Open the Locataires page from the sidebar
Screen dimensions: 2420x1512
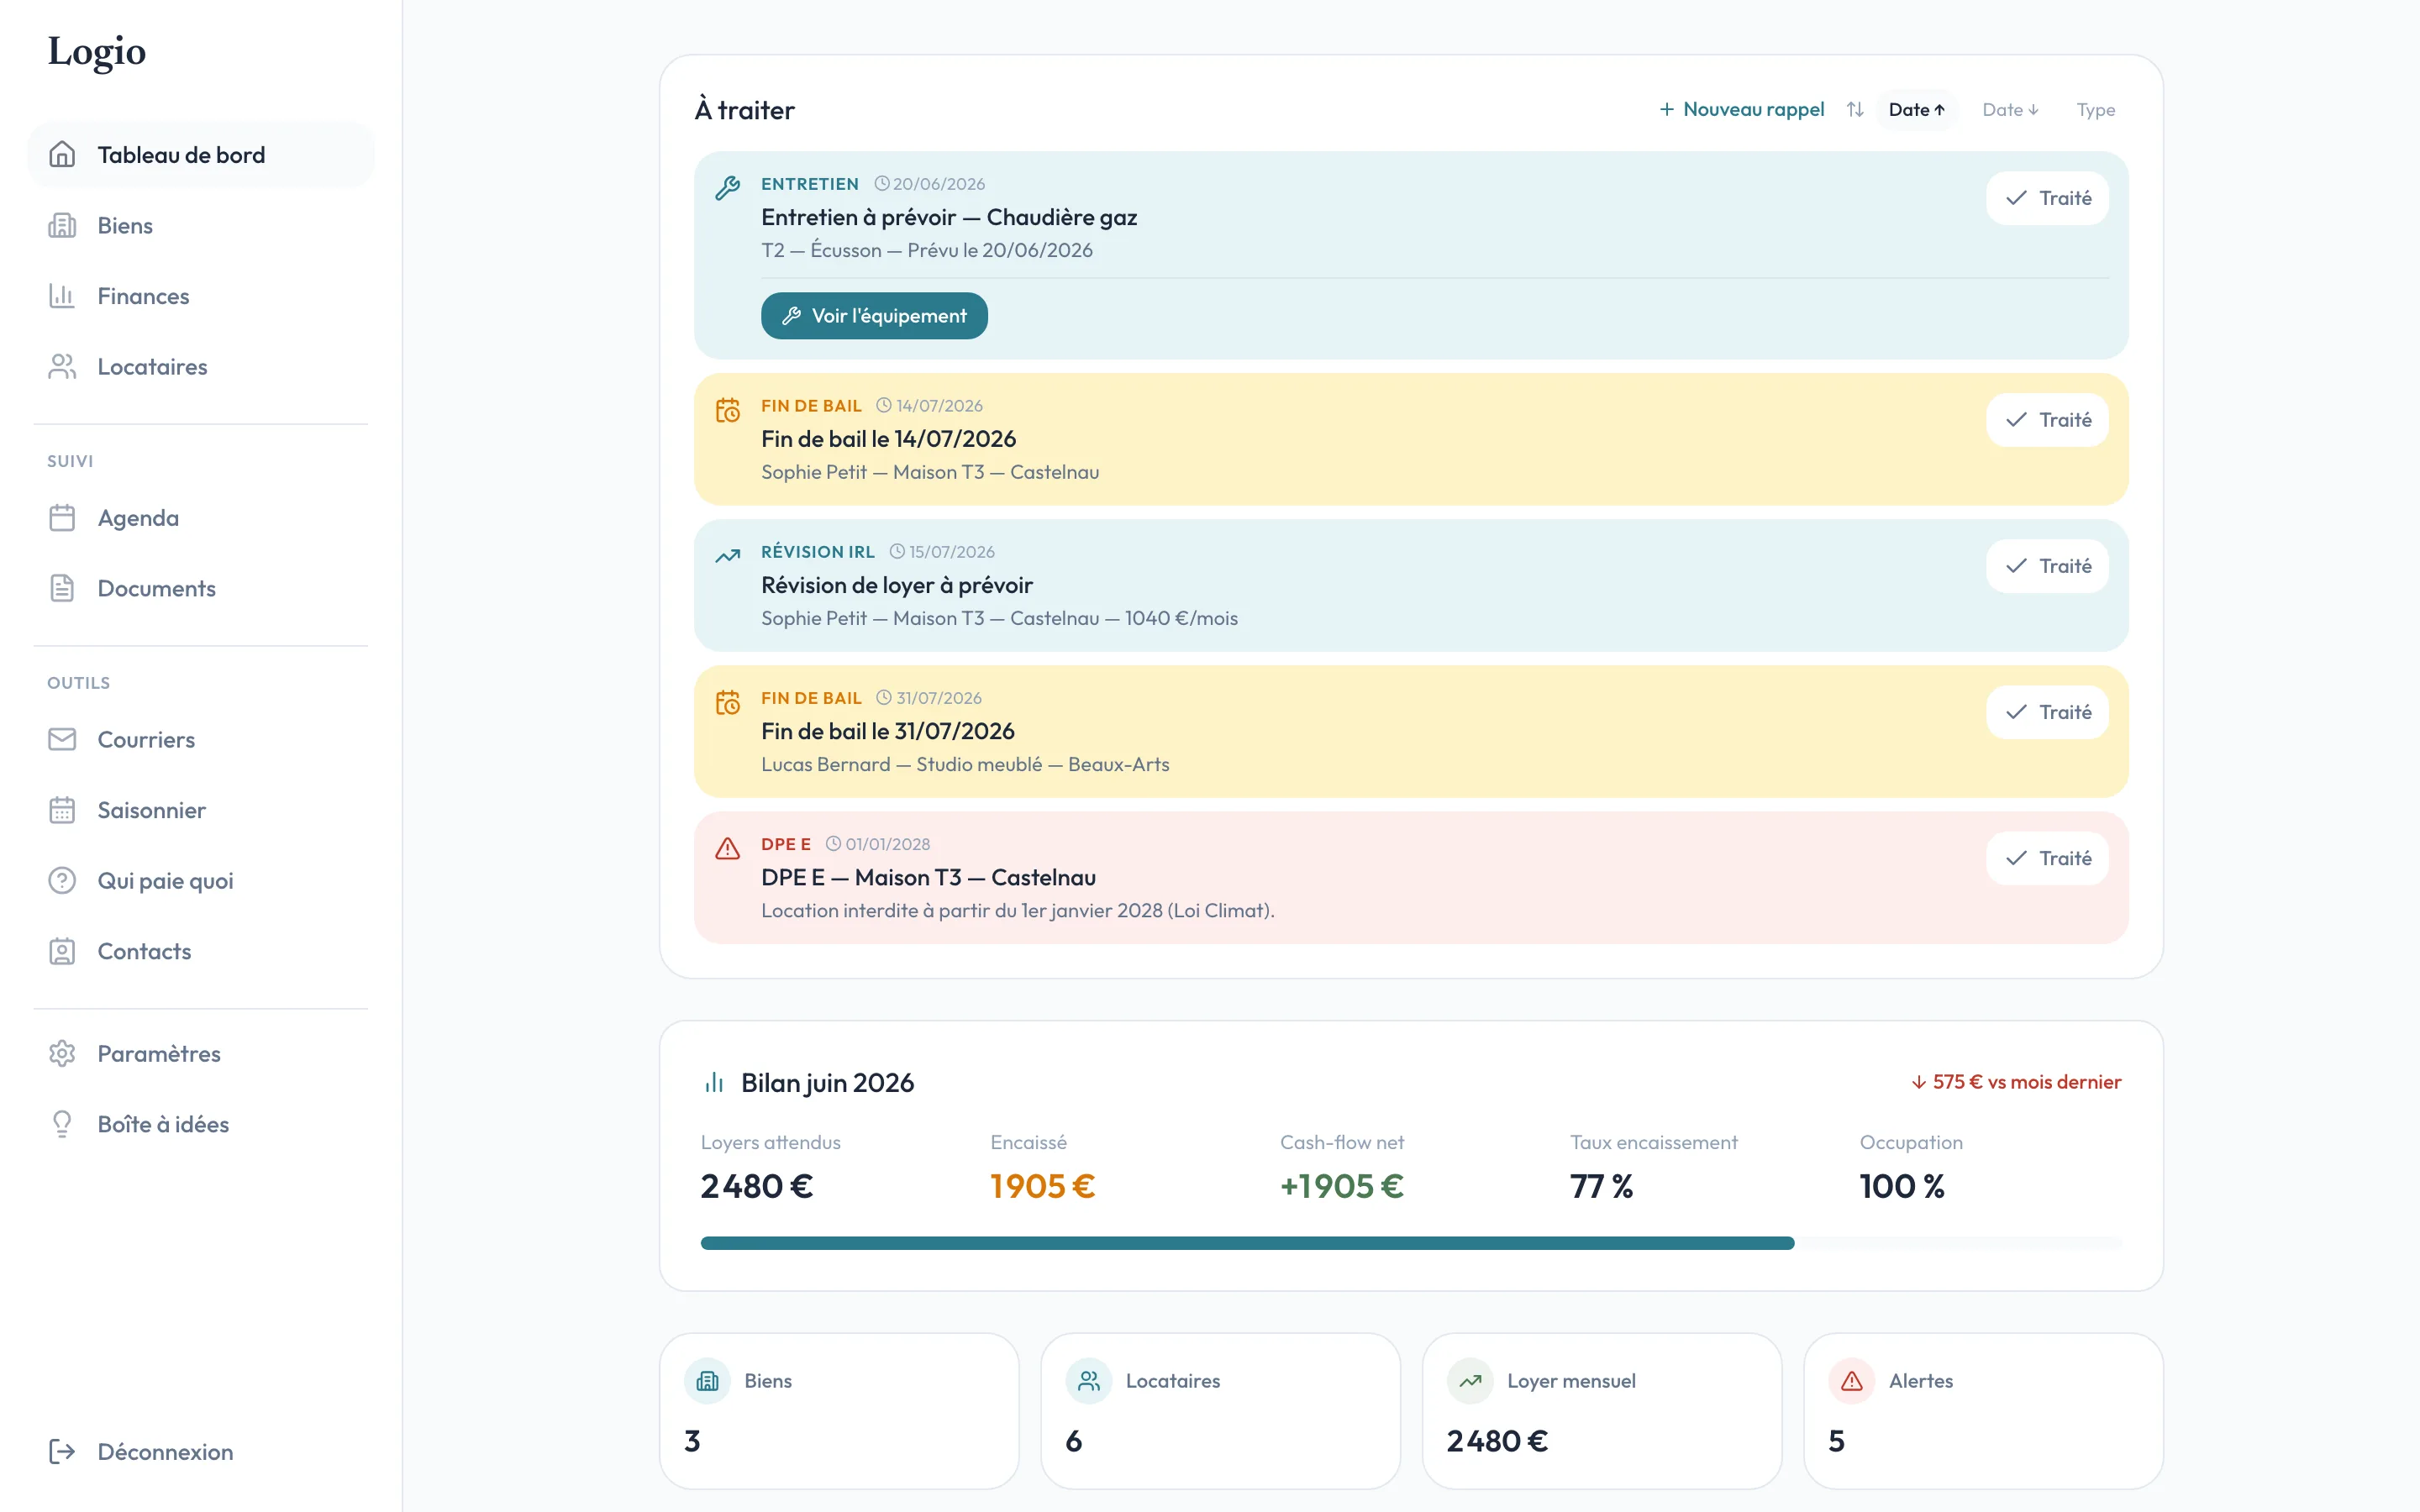click(x=201, y=366)
